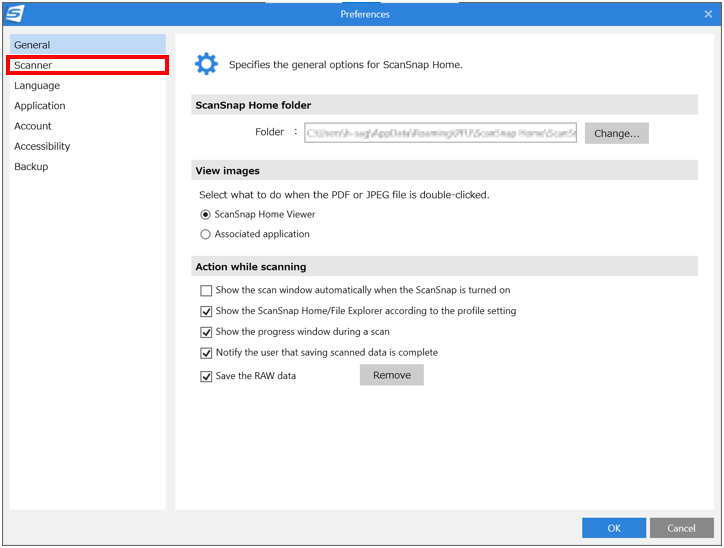The width and height of the screenshot is (724, 548).
Task: Click the ScanSnap logo icon in title bar
Action: [x=14, y=13]
